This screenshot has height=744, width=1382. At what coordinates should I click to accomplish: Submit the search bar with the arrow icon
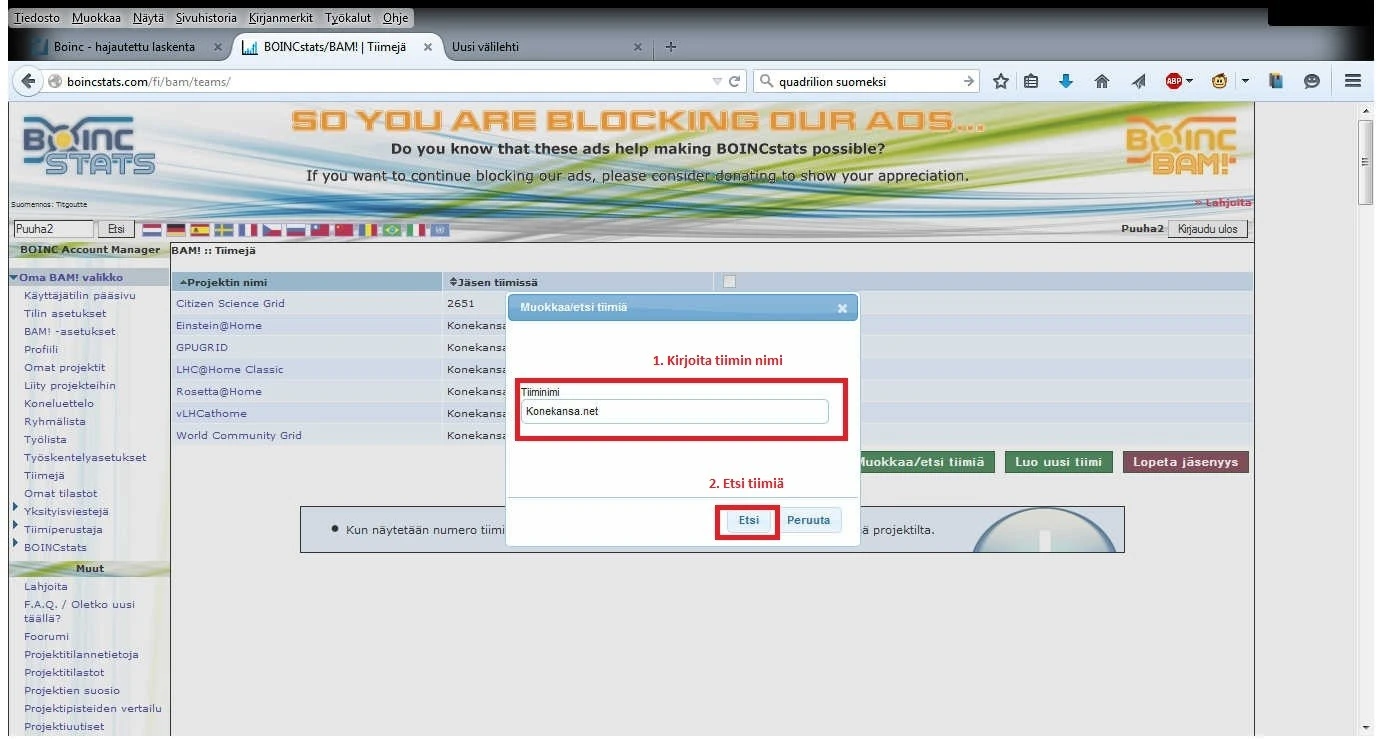(968, 82)
